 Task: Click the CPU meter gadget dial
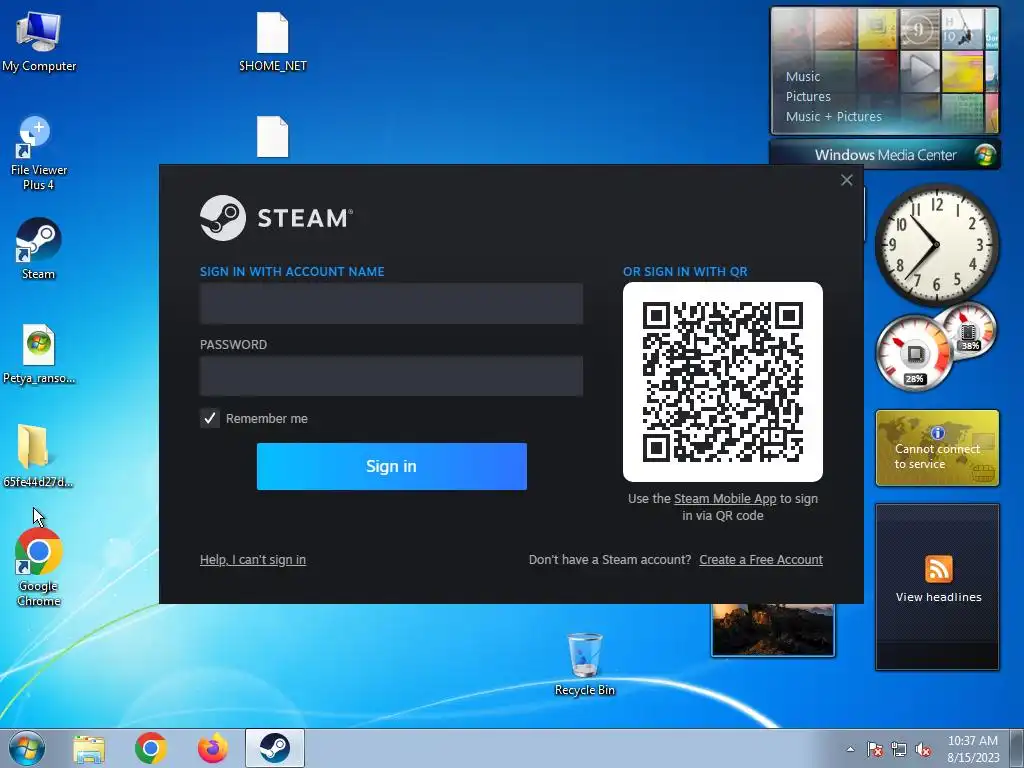click(x=914, y=353)
